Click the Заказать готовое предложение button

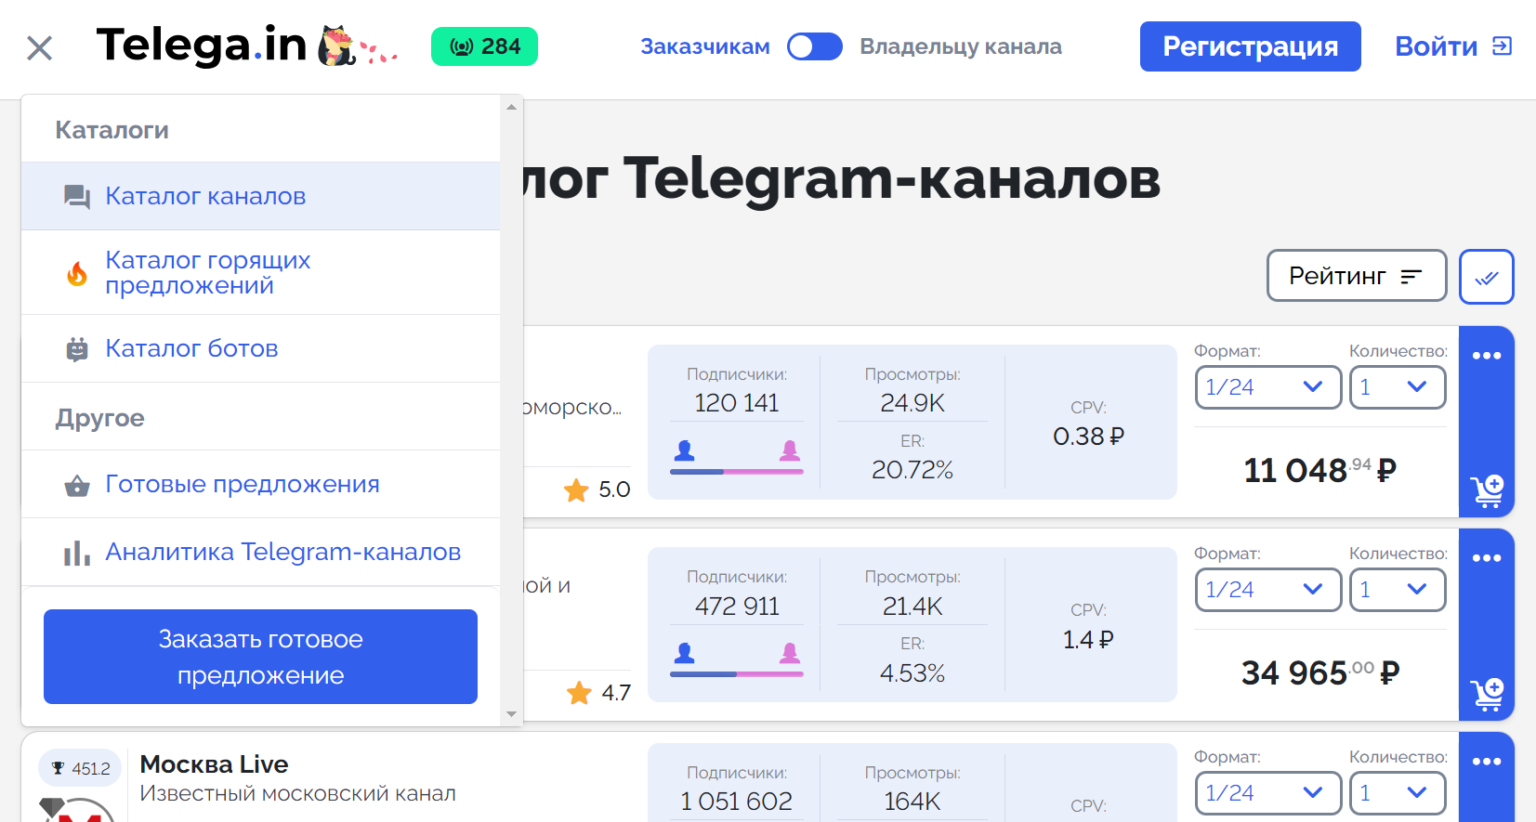point(260,656)
